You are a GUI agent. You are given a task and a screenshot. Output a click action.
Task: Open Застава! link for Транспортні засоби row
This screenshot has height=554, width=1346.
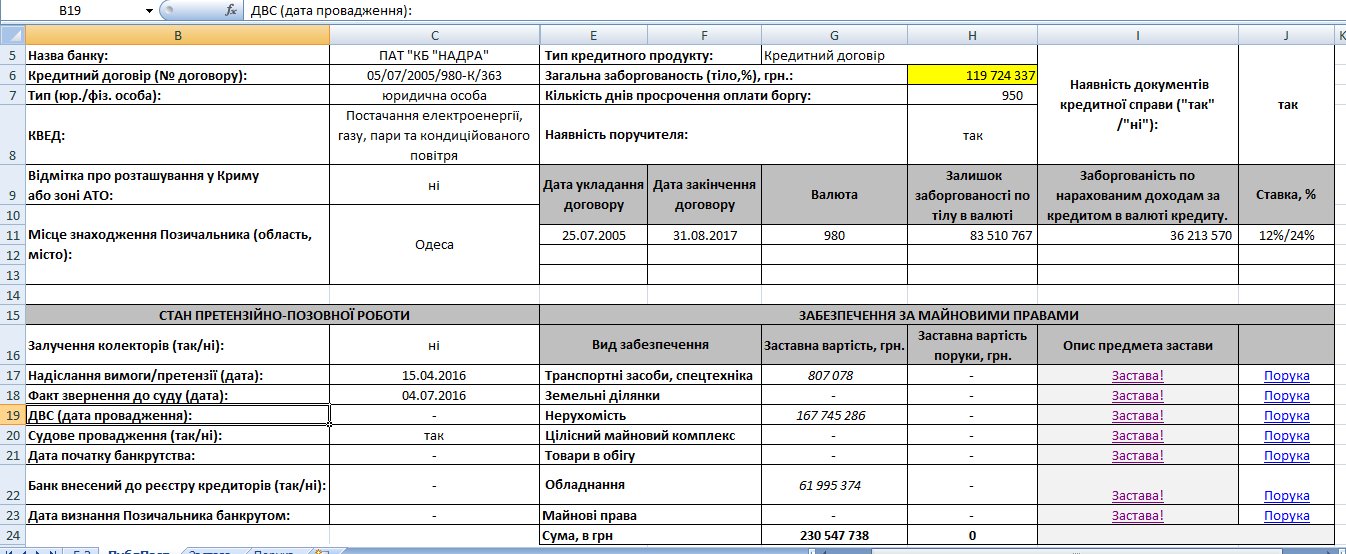coord(1137,376)
